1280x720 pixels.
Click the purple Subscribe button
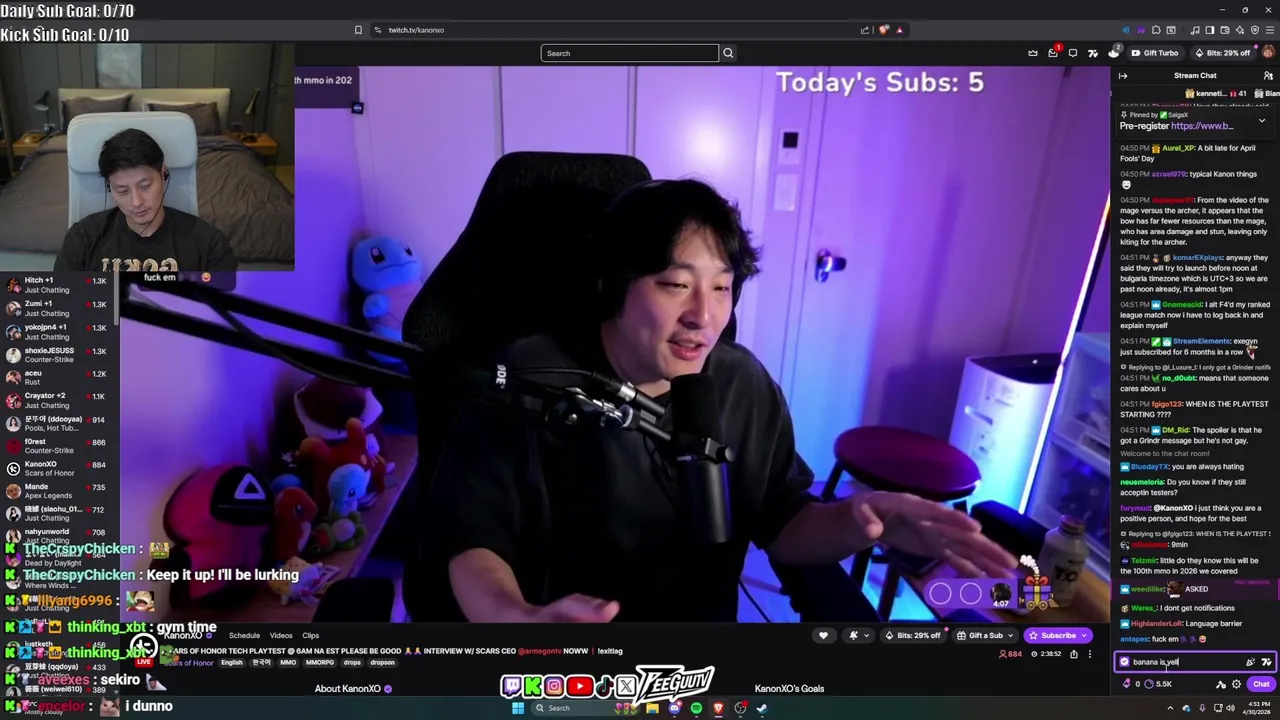tap(1058, 635)
